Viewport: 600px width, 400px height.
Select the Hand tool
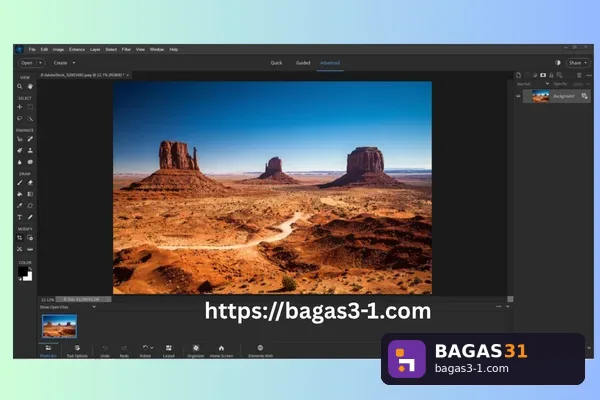(30, 87)
